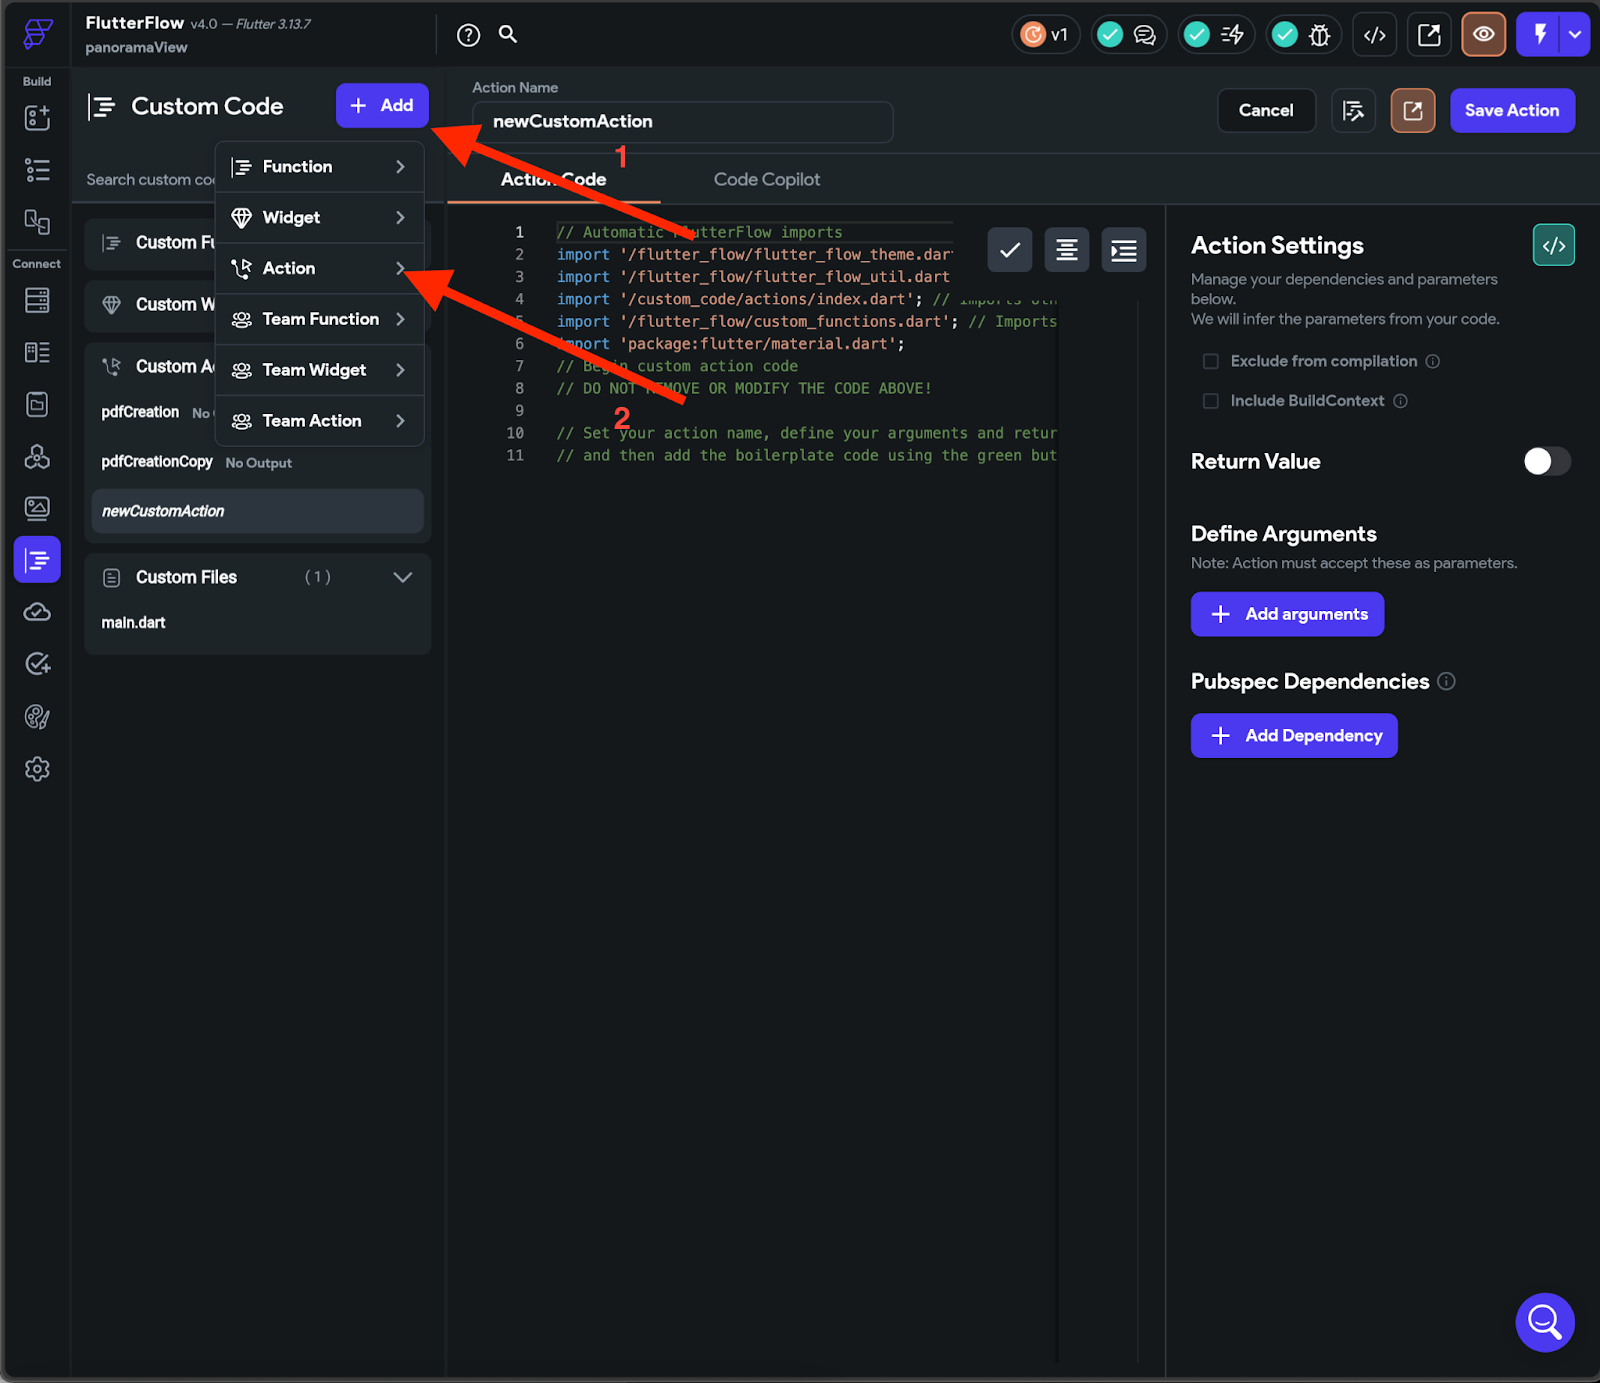Click the top bar share external-link icon
The height and width of the screenshot is (1383, 1600).
point(1429,35)
